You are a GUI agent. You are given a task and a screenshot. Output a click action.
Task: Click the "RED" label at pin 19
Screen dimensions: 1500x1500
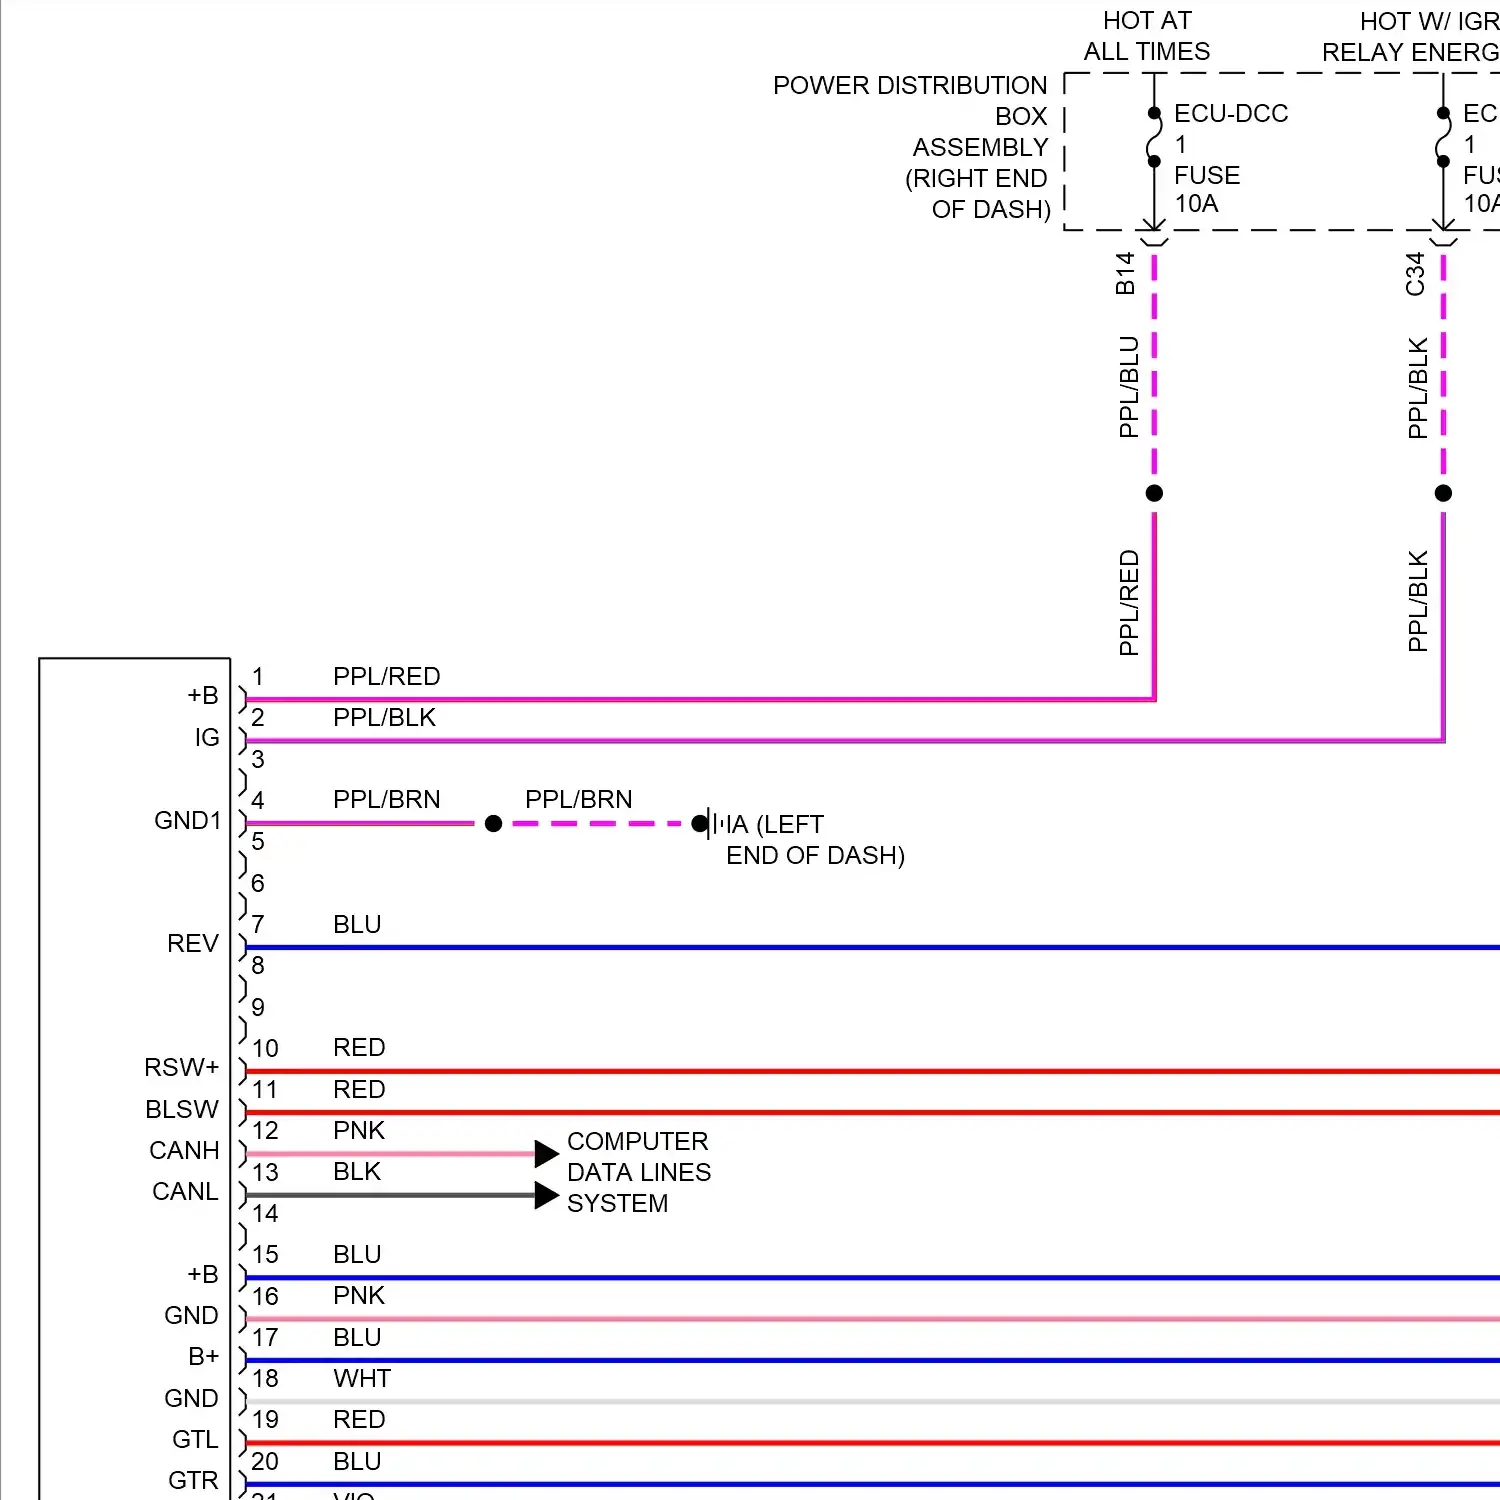(x=359, y=1420)
